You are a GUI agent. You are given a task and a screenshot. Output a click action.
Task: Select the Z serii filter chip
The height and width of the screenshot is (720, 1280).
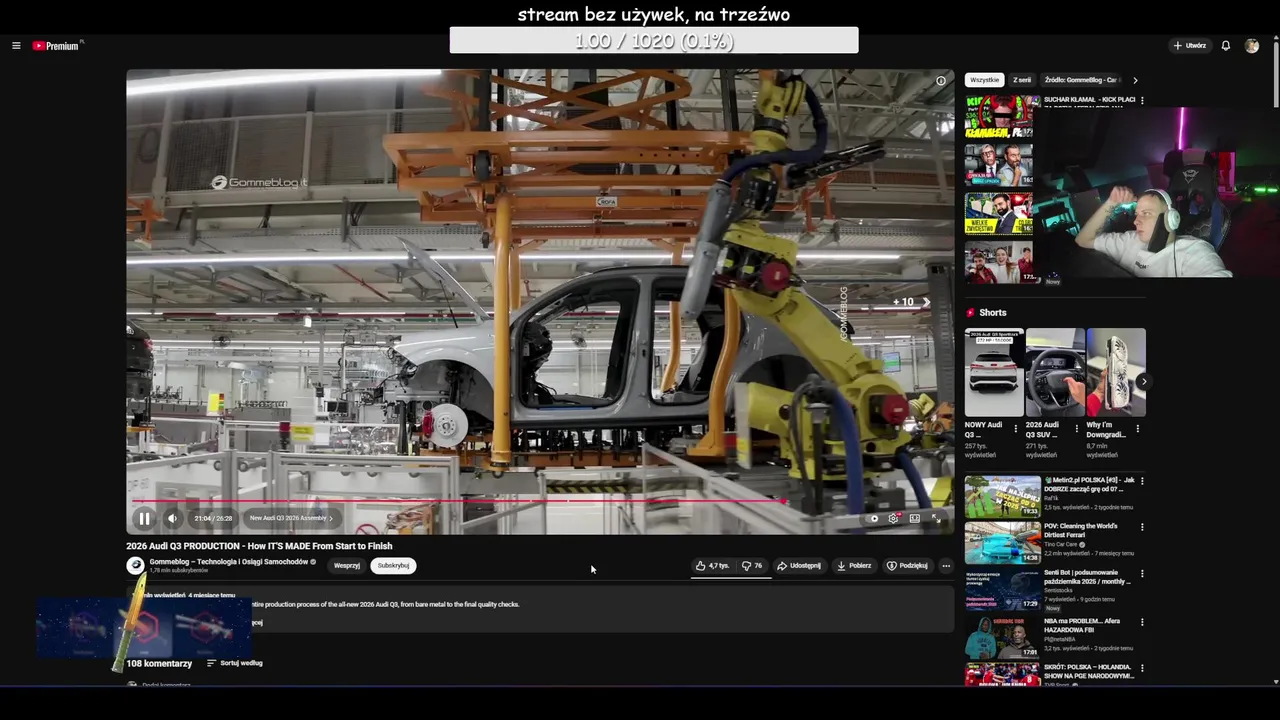click(1022, 80)
